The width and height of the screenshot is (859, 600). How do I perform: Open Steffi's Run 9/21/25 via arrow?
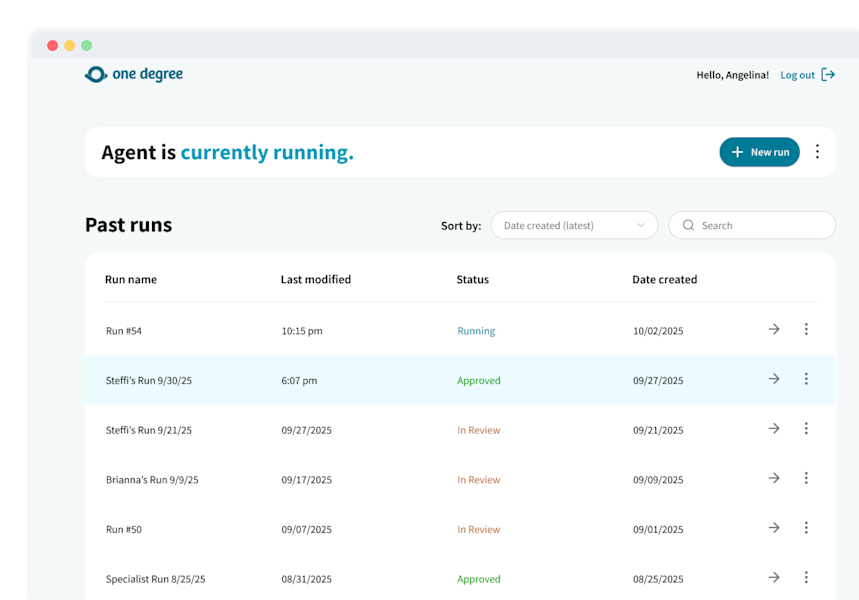[774, 428]
